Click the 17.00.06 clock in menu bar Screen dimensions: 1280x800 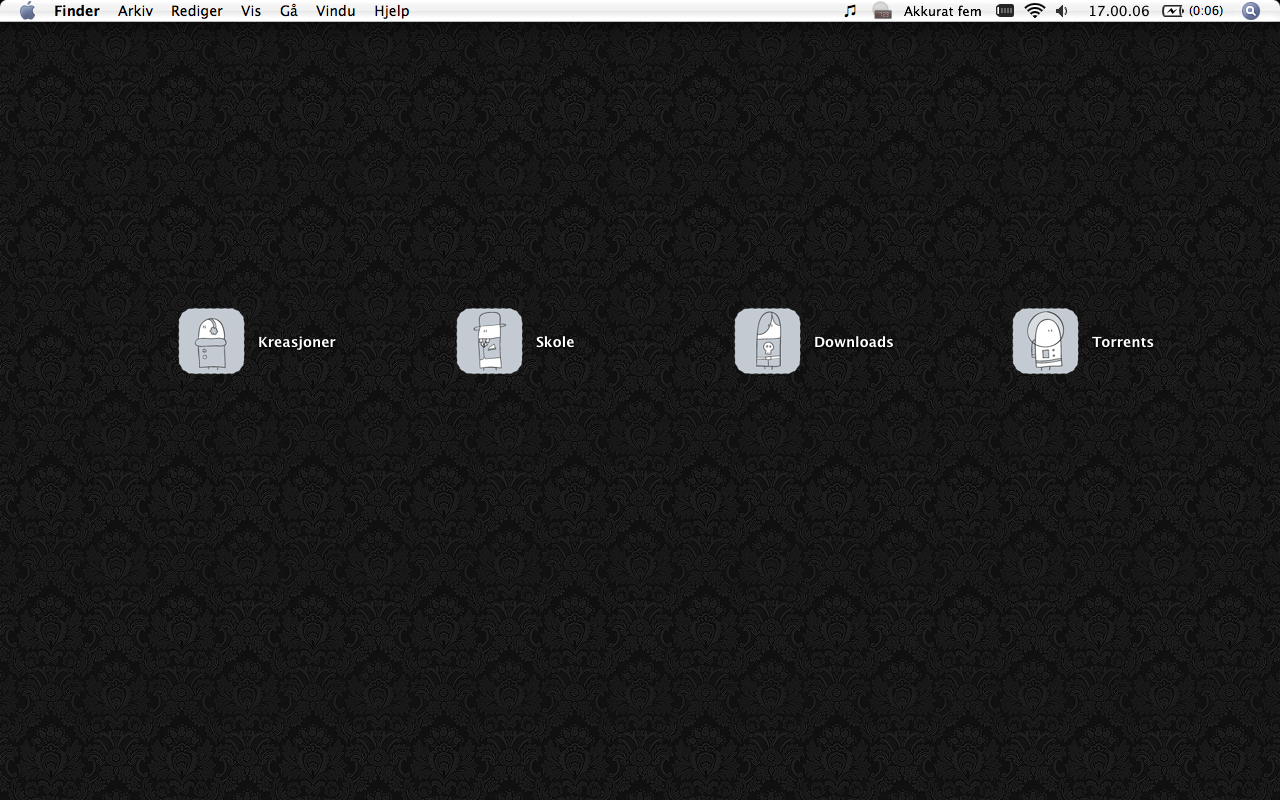(1119, 11)
